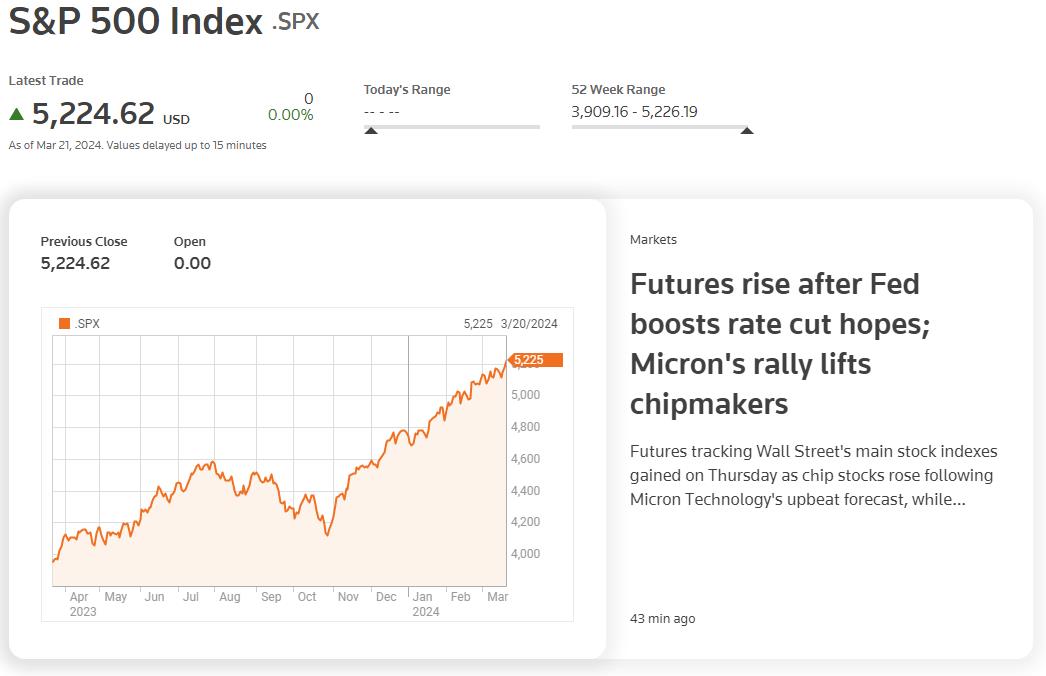The image size is (1046, 676).
Task: Click the article summary about Micron Technology
Action: click(813, 475)
